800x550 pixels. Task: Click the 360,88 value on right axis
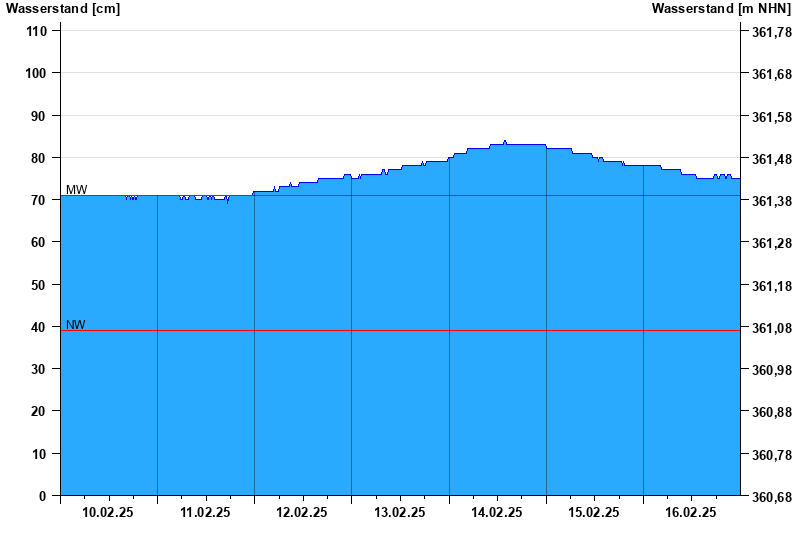(x=772, y=412)
